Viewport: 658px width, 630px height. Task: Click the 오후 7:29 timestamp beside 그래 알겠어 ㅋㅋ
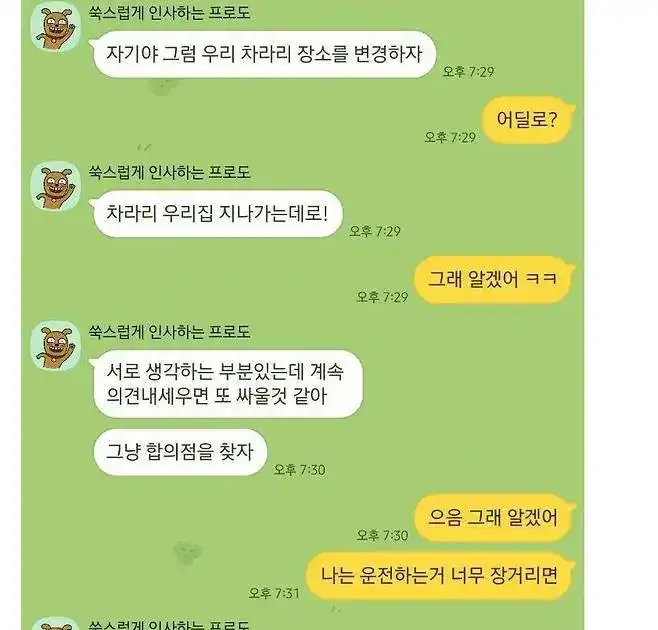point(382,297)
